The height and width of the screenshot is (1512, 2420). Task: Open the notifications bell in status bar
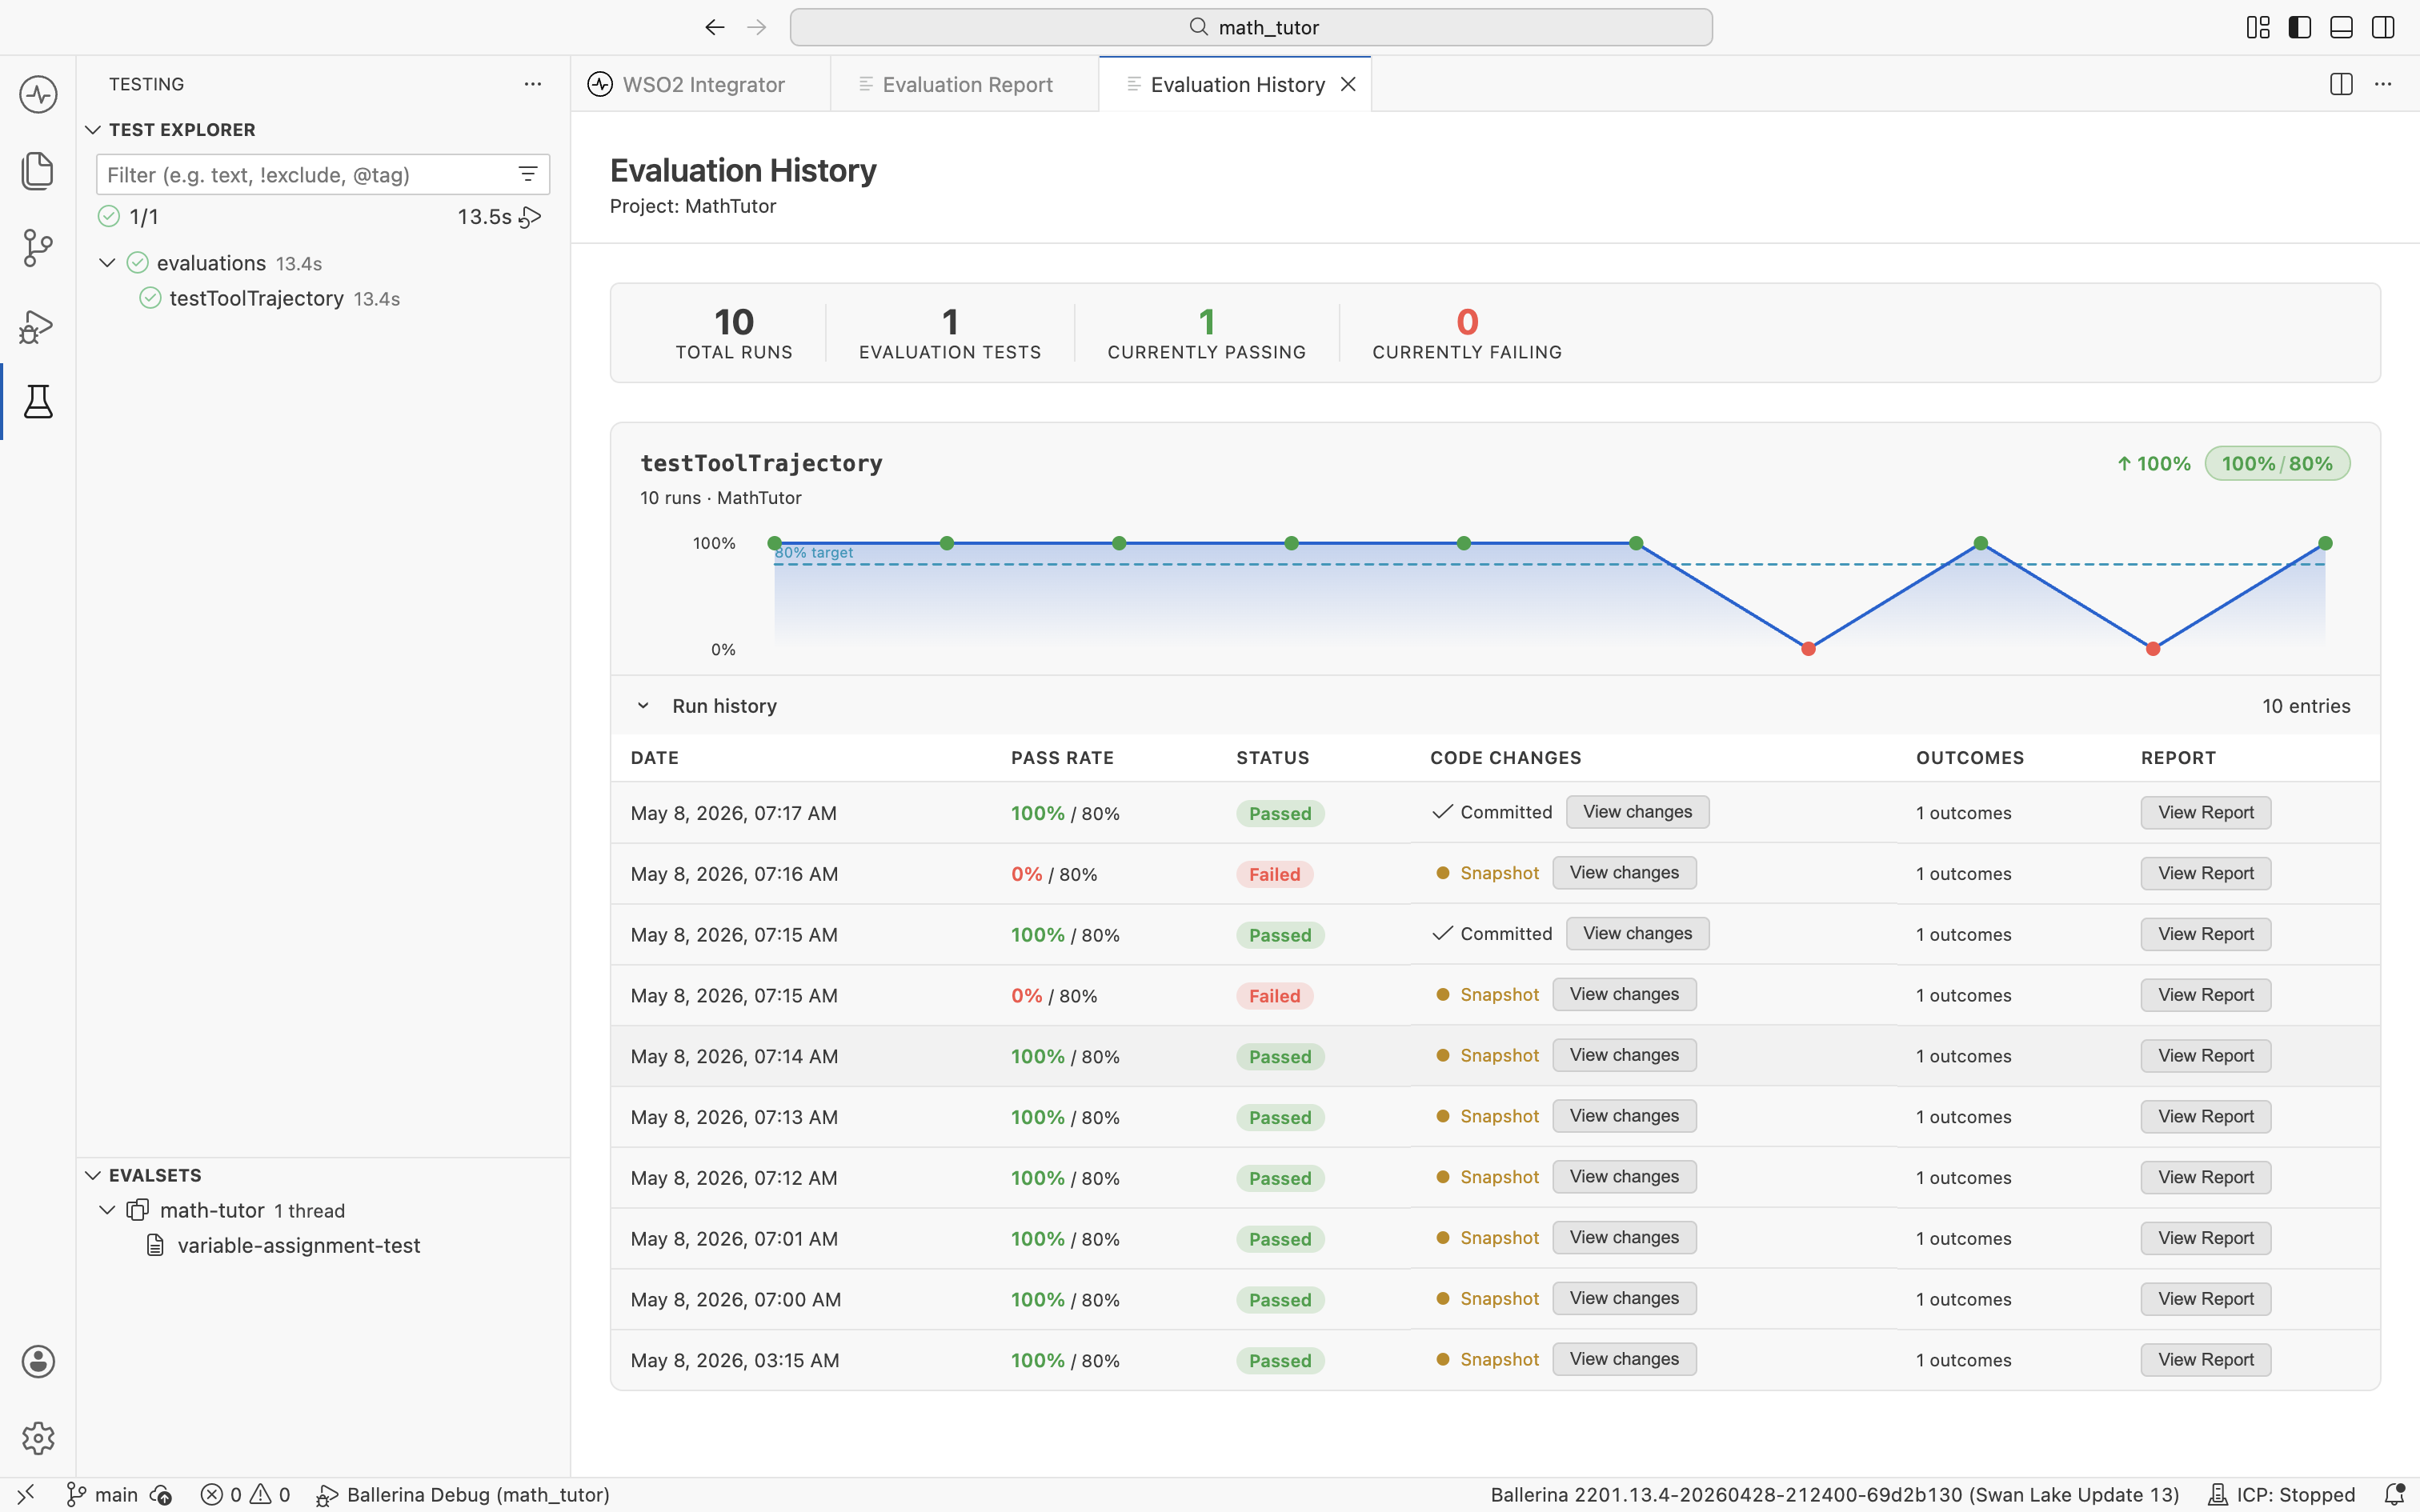pos(2394,1494)
